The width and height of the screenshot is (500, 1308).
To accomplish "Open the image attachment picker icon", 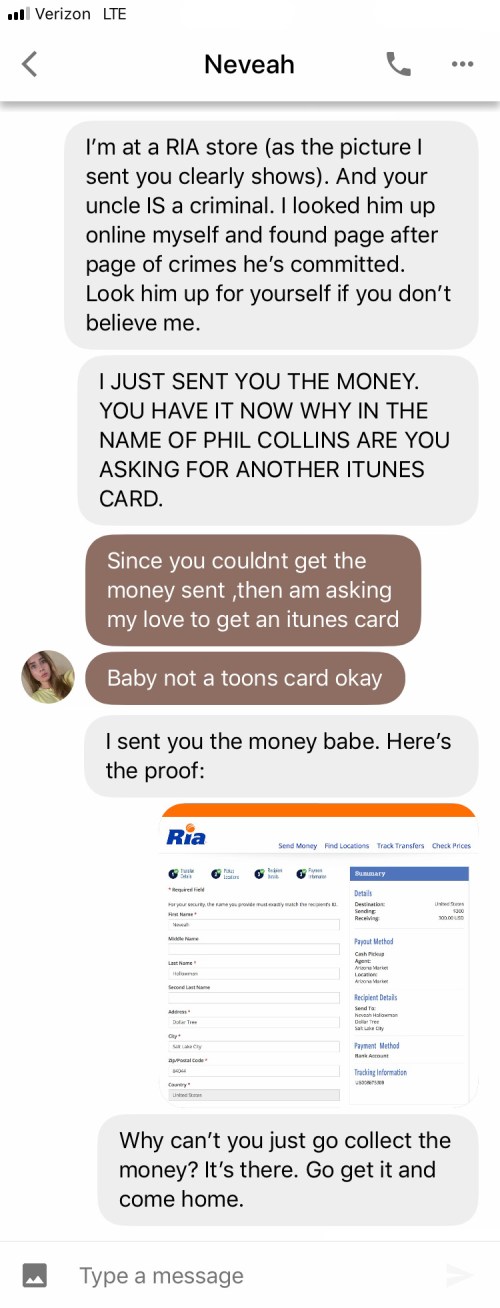I will (35, 1275).
